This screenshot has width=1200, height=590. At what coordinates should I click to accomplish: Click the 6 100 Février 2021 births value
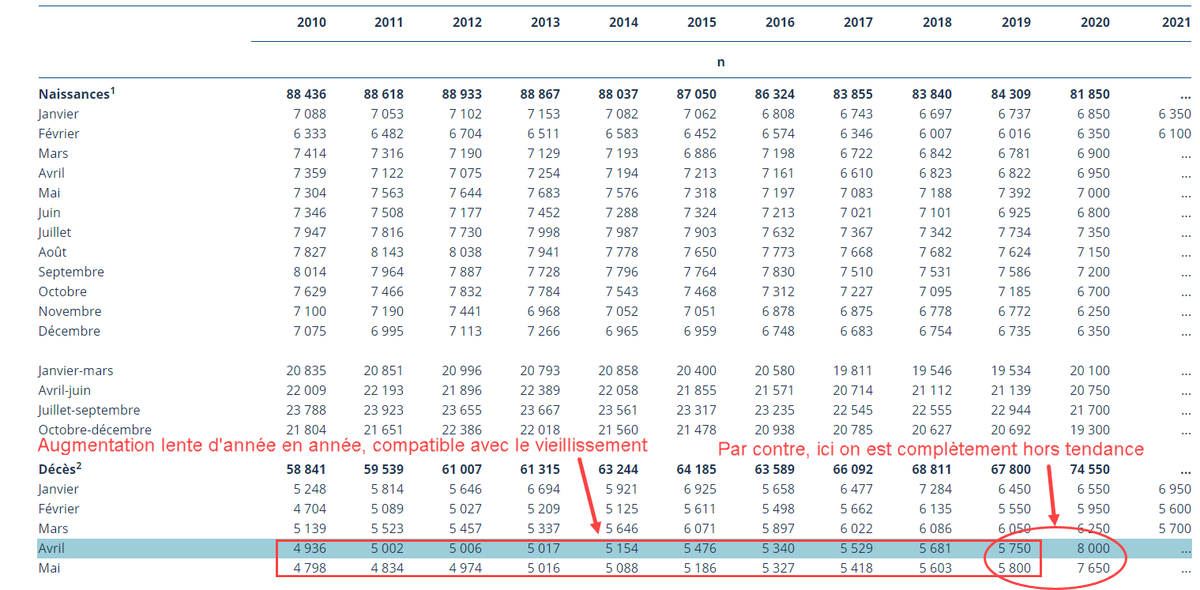(x=1175, y=133)
